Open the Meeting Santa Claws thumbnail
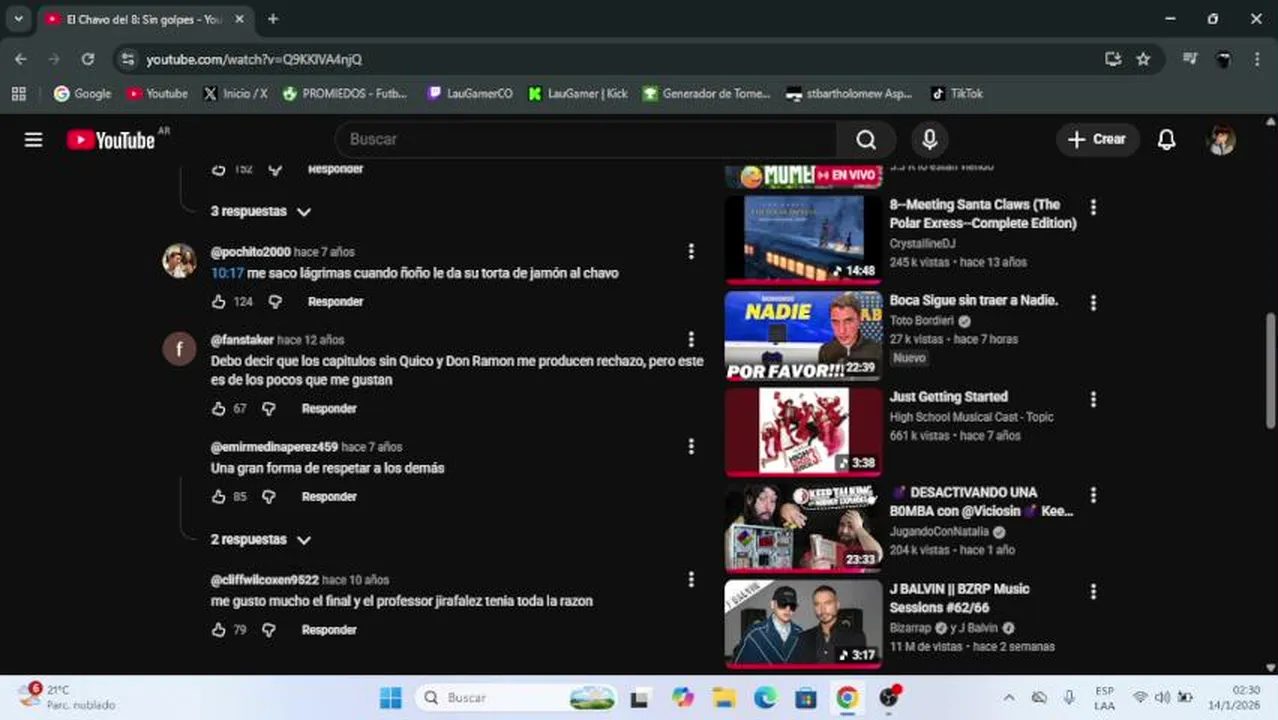 pyautogui.click(x=804, y=238)
